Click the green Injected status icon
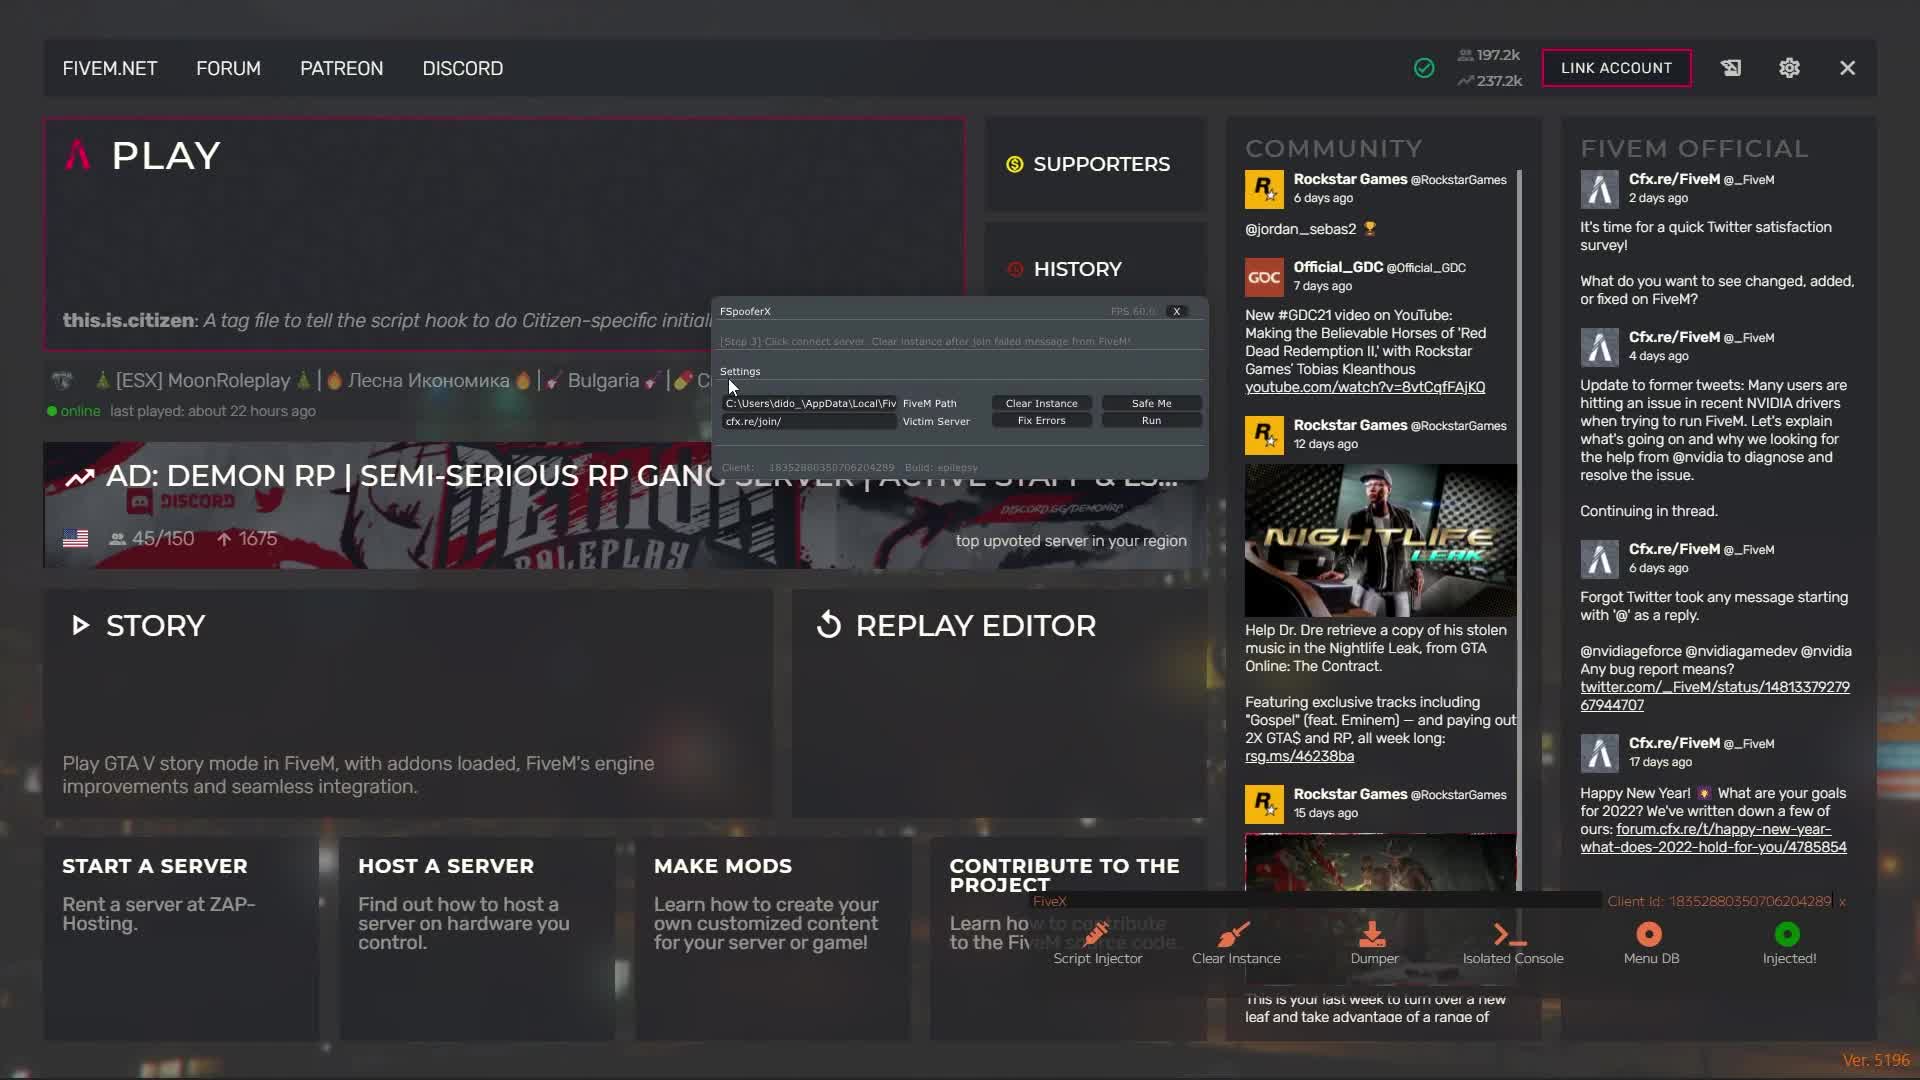Image resolution: width=1920 pixels, height=1080 pixels. [x=1787, y=935]
